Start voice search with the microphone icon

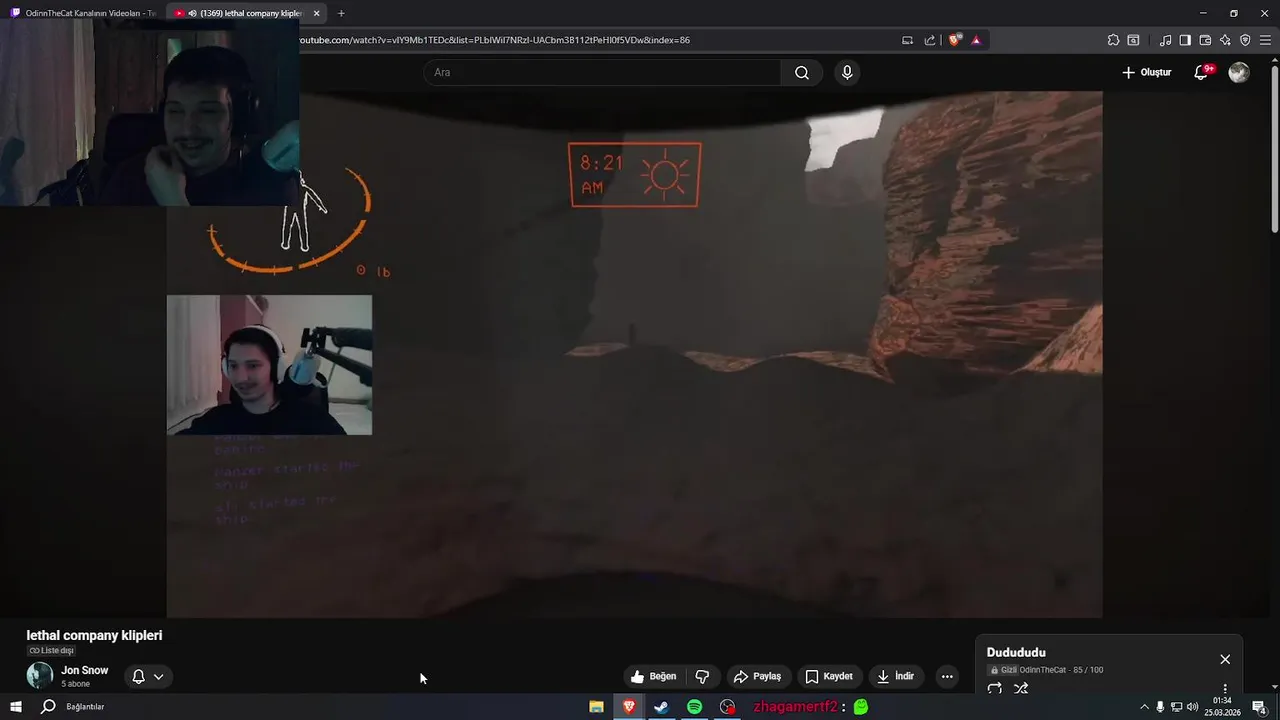tap(847, 72)
